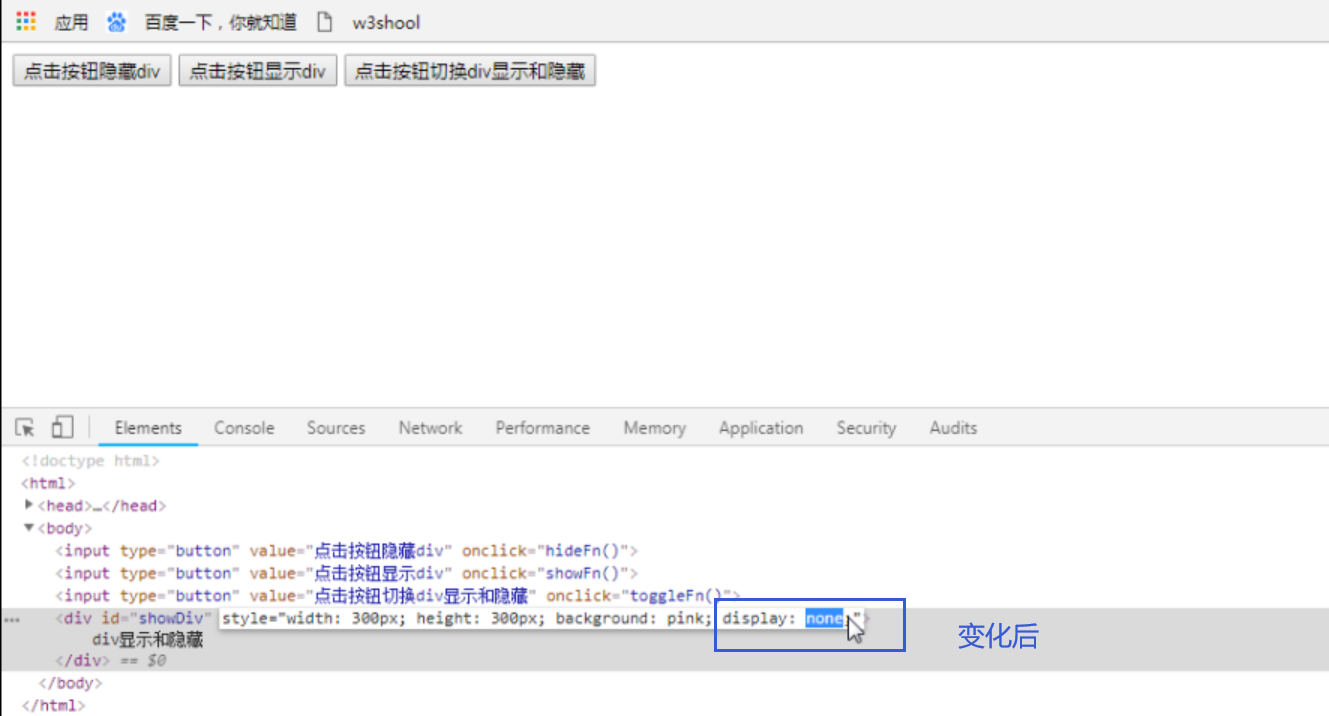Select the opening <html> tag line
1329x716 pixels.
click(48, 483)
